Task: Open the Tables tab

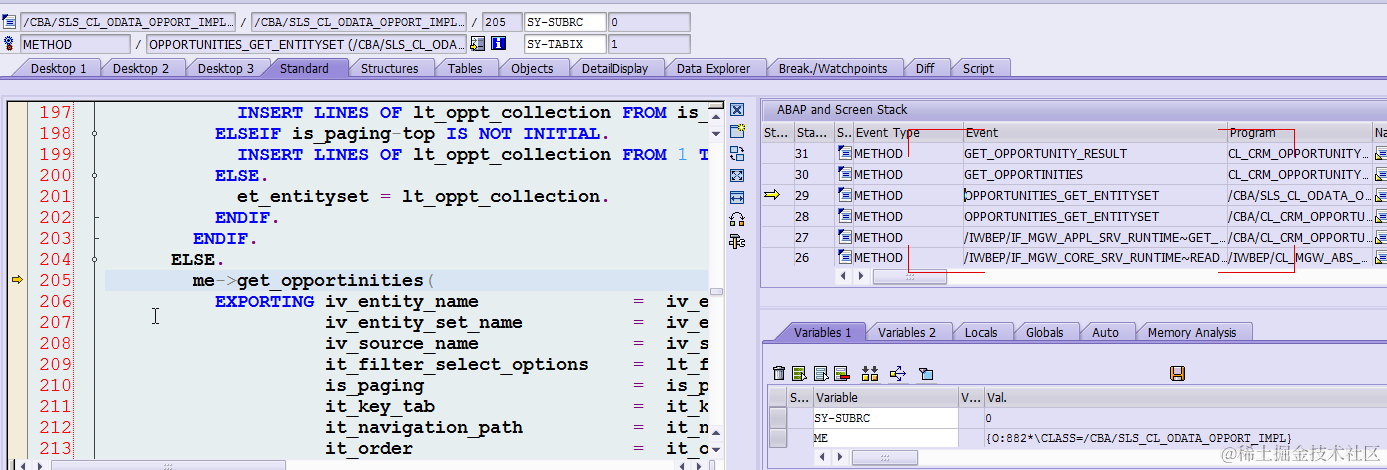Action: (465, 68)
